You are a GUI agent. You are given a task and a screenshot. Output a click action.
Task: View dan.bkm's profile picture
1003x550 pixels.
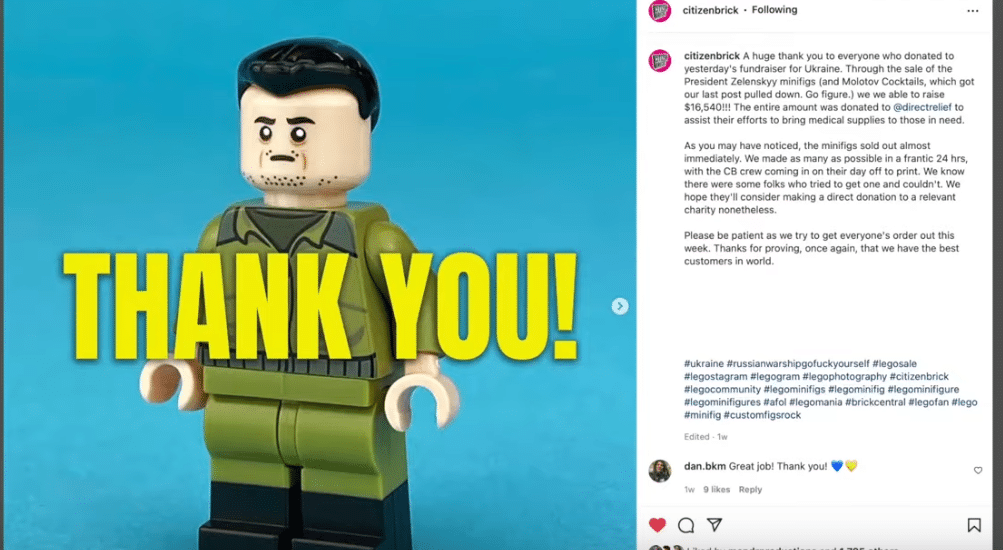pyautogui.click(x=660, y=471)
